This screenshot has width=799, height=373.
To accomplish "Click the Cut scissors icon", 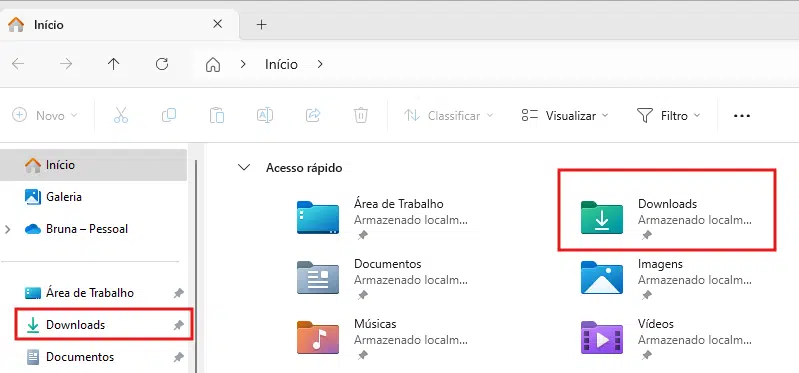I will [x=121, y=116].
